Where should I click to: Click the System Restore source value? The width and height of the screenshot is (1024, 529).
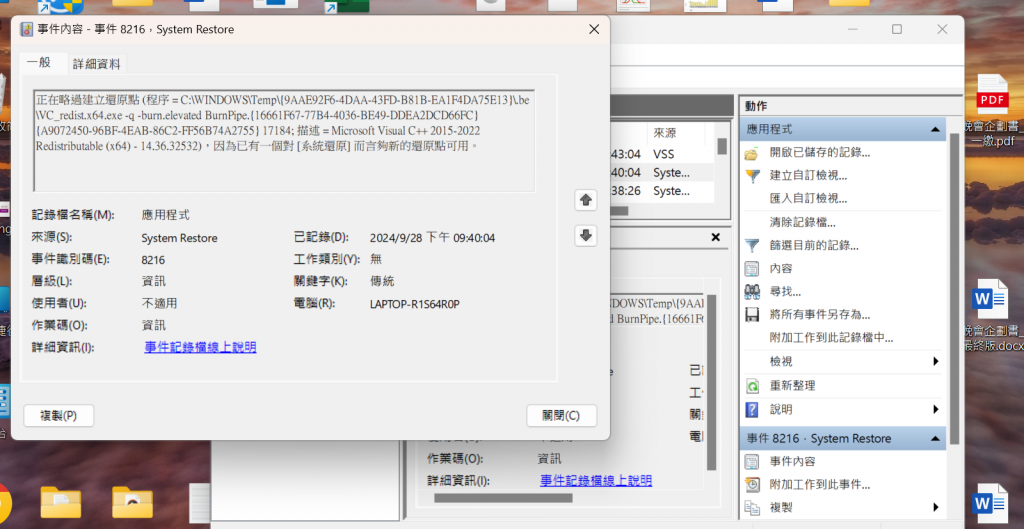[180, 238]
